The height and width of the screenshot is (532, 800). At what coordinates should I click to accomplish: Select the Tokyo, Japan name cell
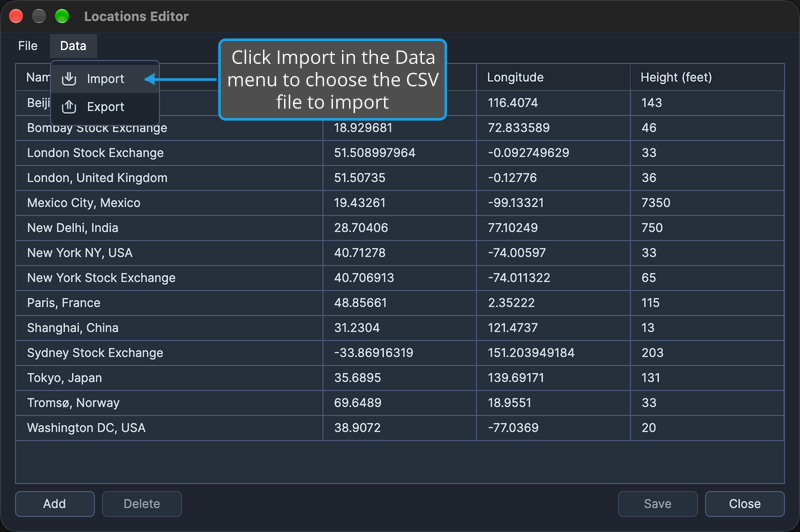(169, 378)
